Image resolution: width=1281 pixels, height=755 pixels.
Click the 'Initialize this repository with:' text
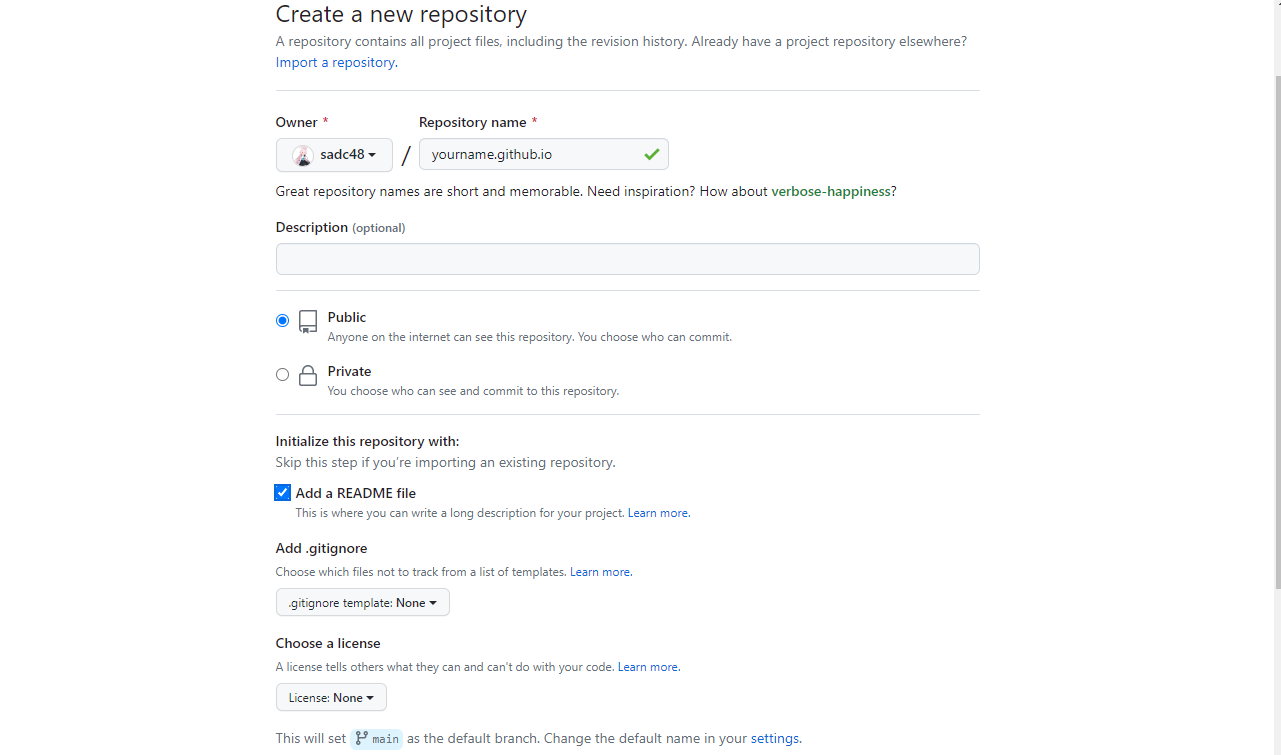point(368,441)
